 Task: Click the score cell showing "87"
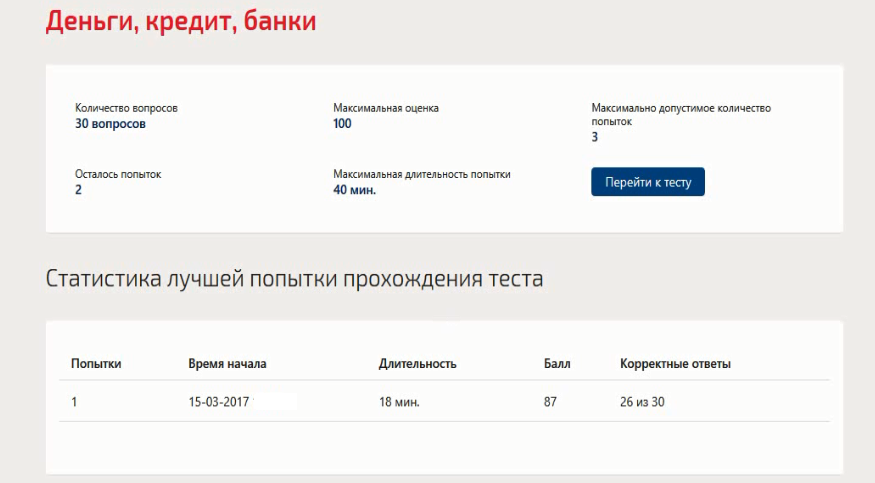click(550, 402)
